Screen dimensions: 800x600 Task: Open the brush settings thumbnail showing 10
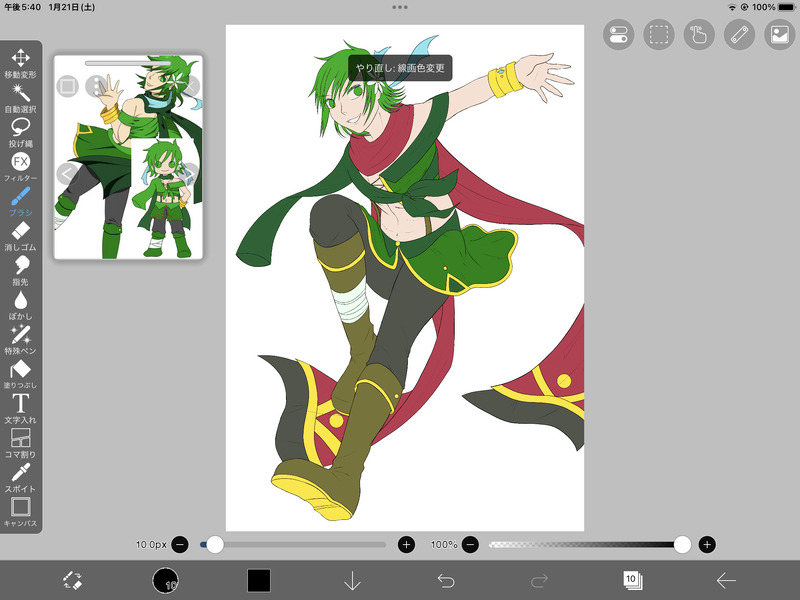click(x=165, y=581)
